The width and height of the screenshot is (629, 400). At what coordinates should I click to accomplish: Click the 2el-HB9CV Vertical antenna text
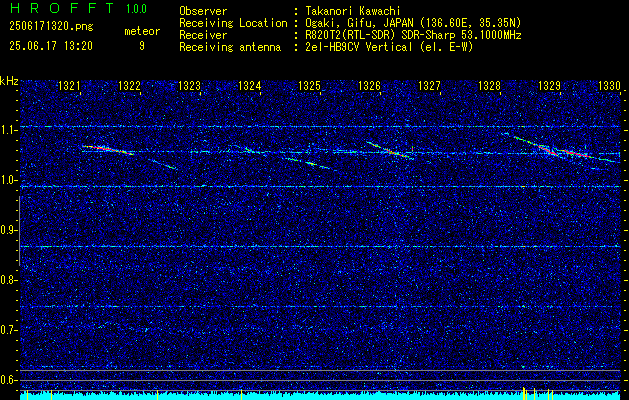pos(389,47)
